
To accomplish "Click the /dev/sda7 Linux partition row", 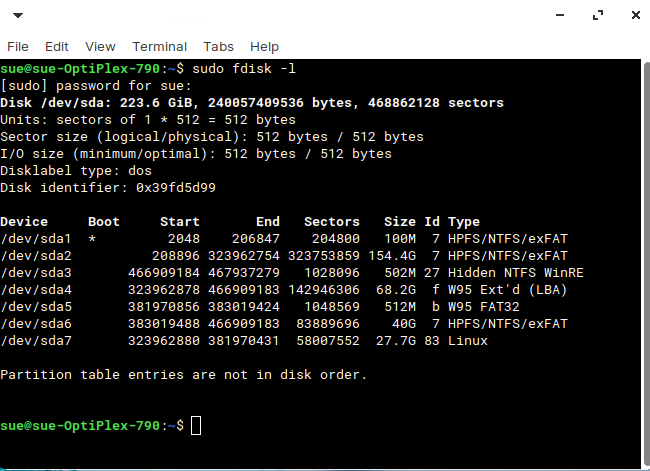I will 244,341.
